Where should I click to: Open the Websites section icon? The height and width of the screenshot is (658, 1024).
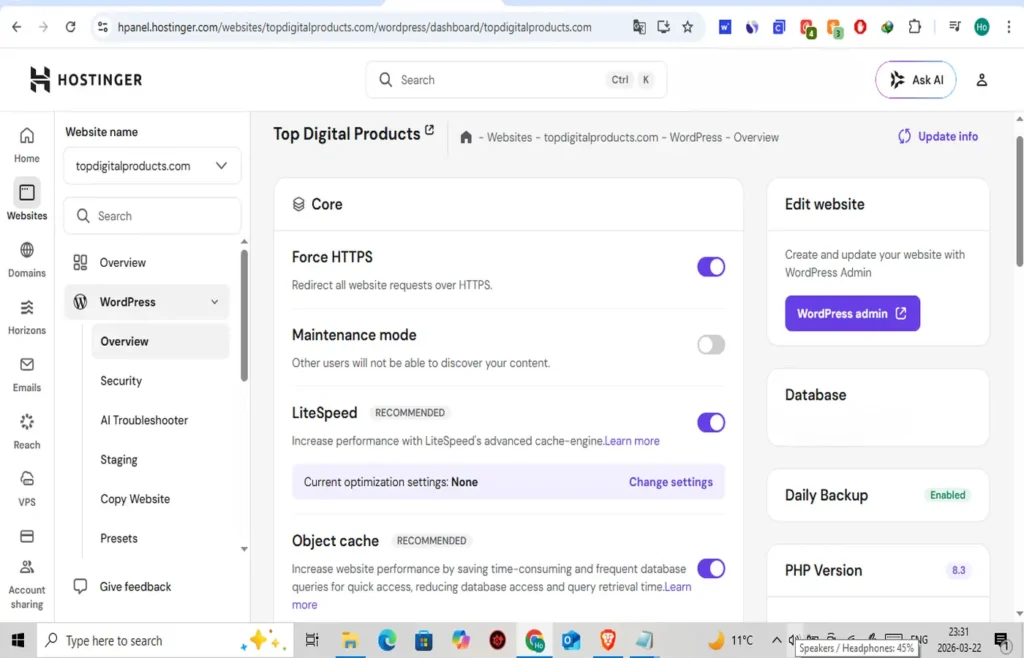click(27, 193)
